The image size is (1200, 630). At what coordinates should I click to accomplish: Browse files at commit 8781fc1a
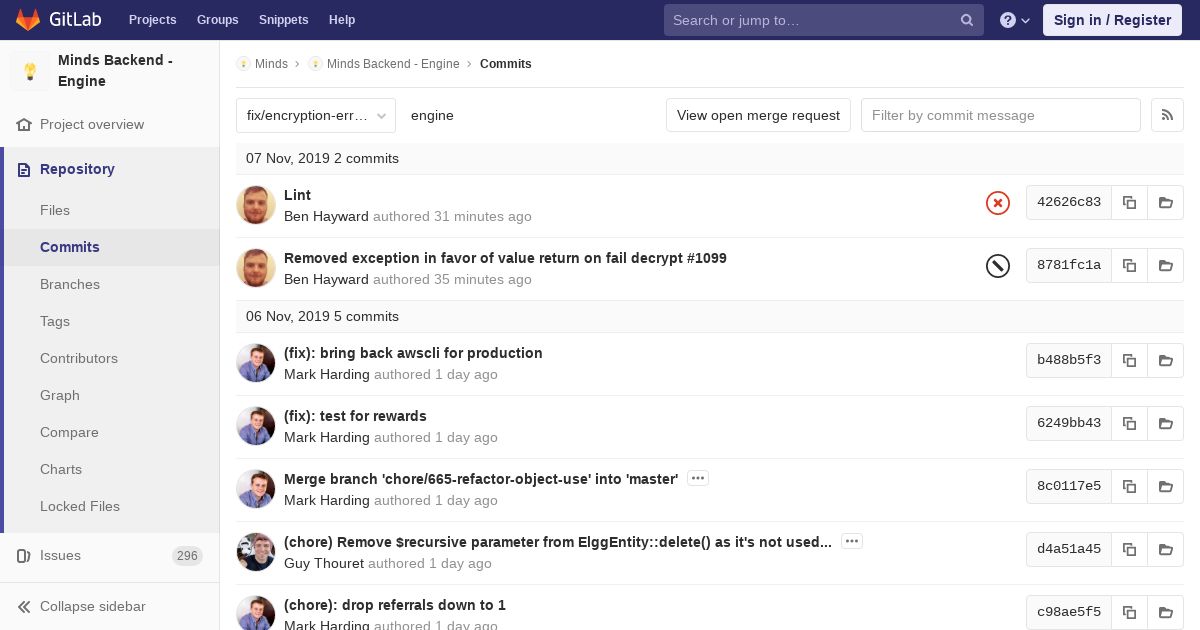[x=1165, y=265]
